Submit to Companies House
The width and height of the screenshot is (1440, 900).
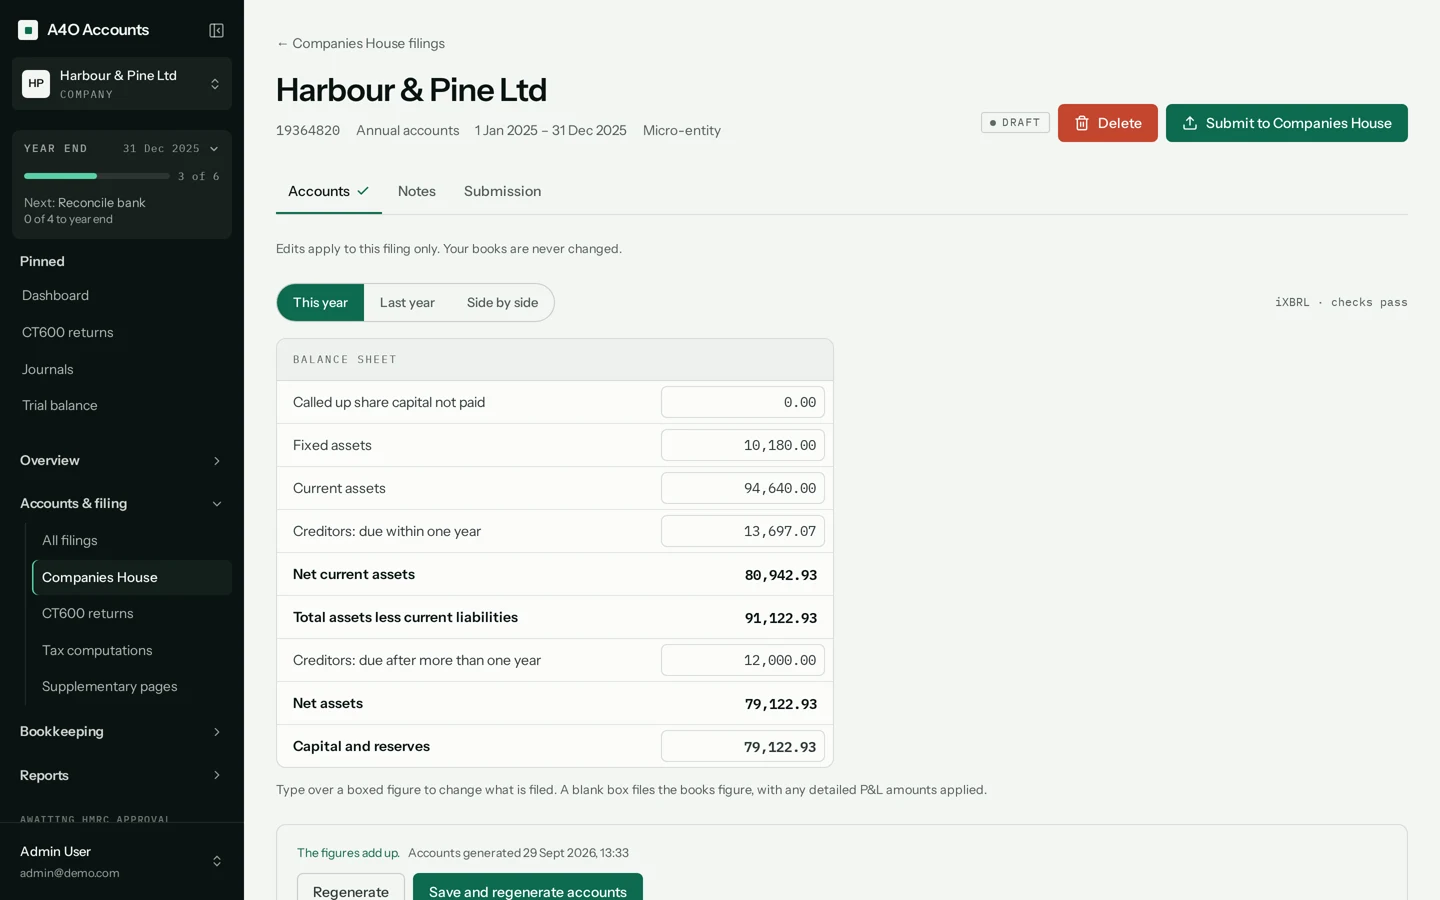pos(1287,123)
